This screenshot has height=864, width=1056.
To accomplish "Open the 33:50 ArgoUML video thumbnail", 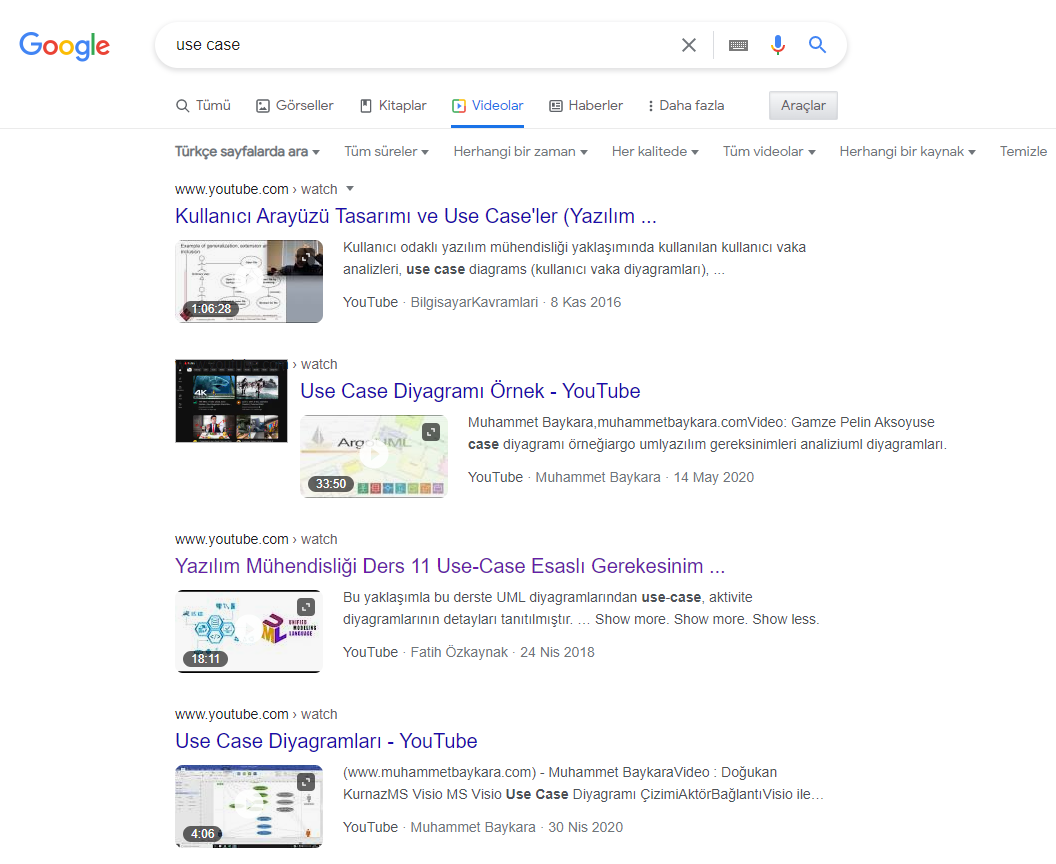I will [374, 456].
